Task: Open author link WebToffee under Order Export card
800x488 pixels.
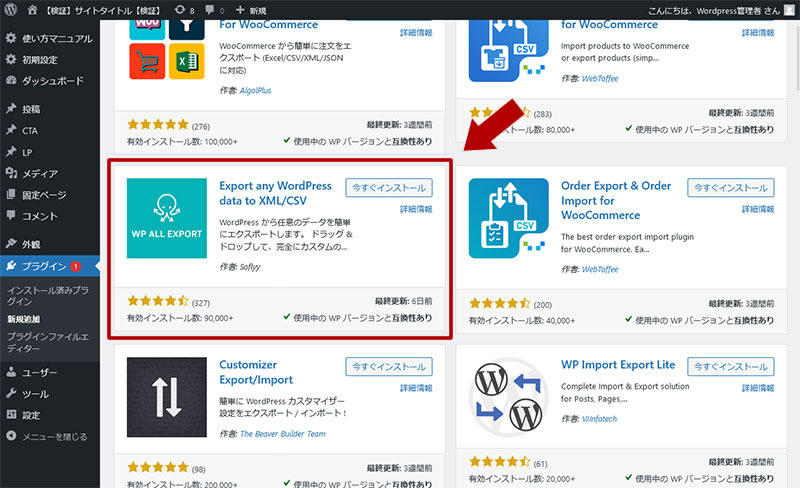Action: pos(599,270)
